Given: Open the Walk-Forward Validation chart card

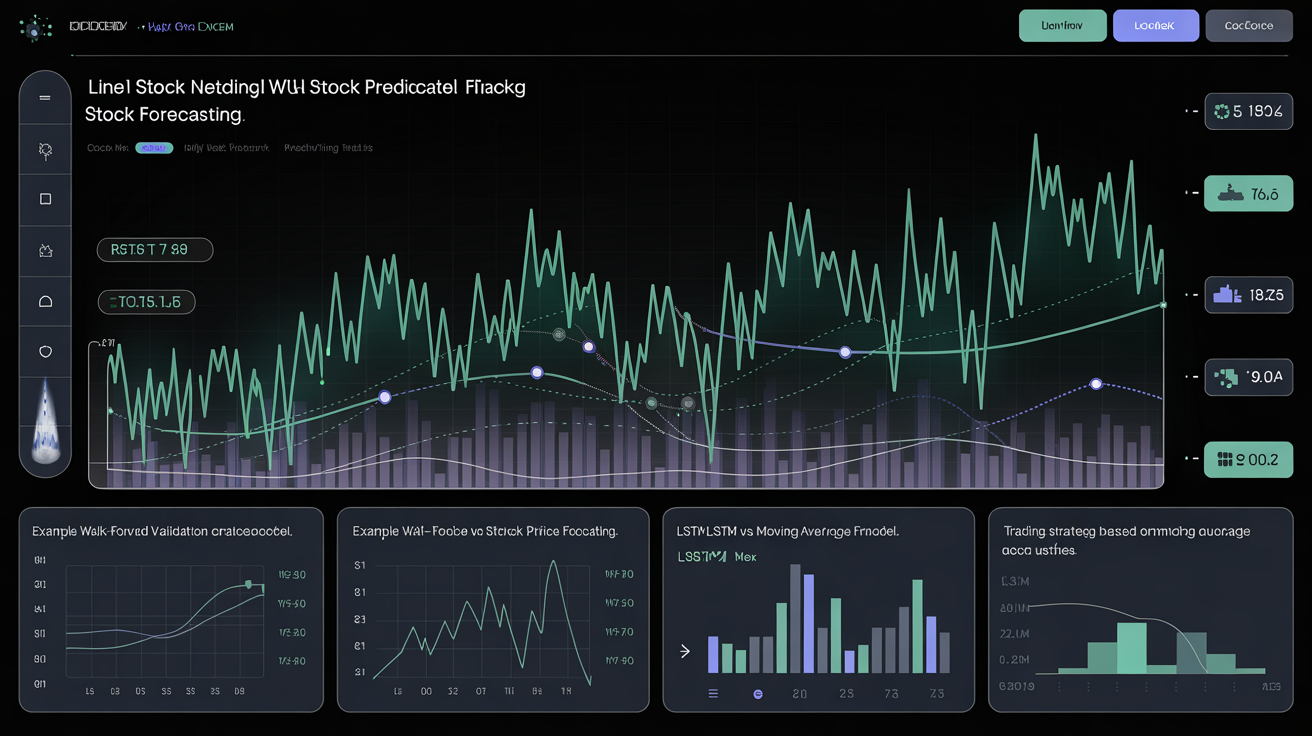Looking at the screenshot, I should tap(171, 609).
